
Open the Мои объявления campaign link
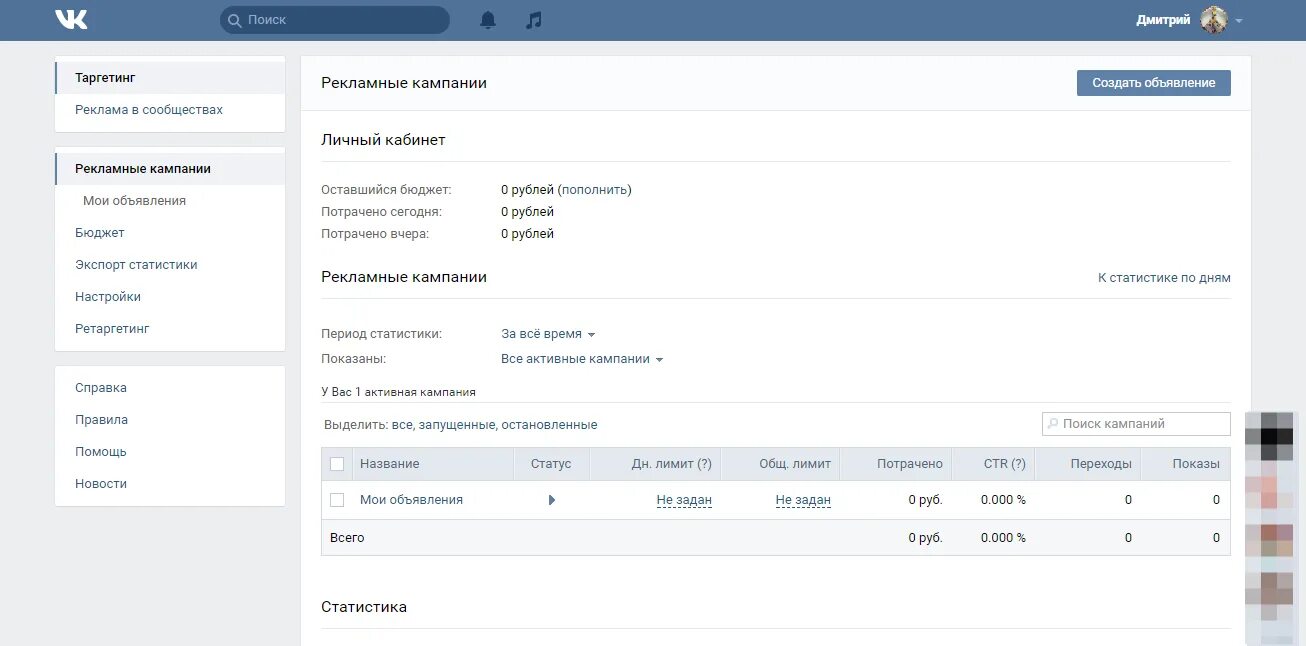tap(411, 500)
